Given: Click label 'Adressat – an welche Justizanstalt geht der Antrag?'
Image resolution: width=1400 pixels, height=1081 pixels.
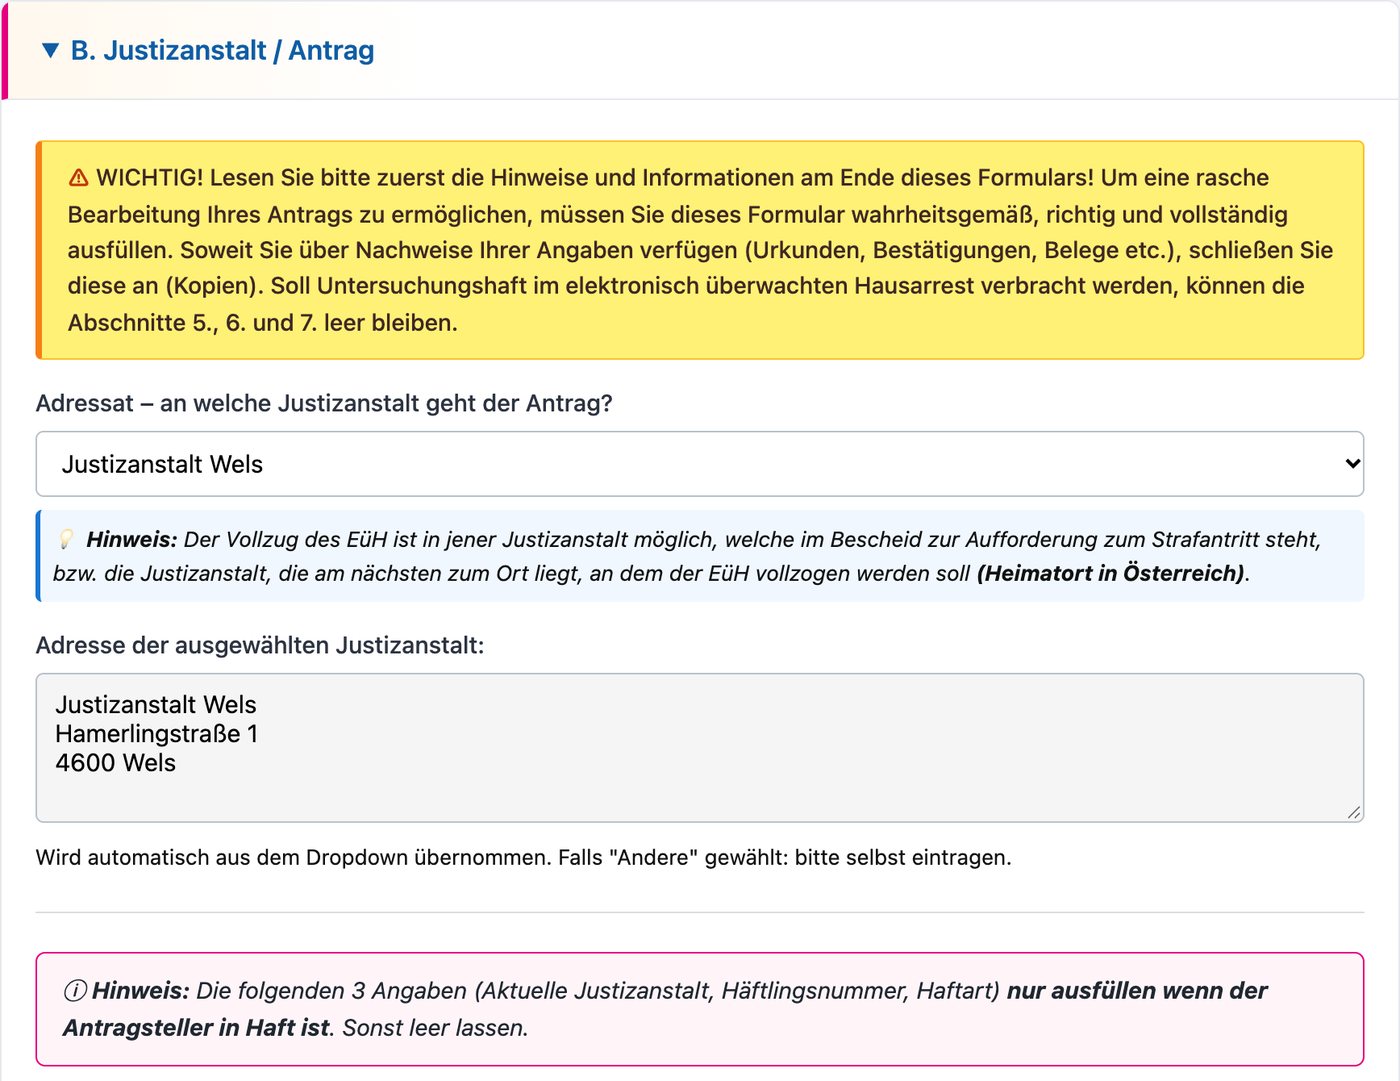Looking at the screenshot, I should [x=324, y=403].
